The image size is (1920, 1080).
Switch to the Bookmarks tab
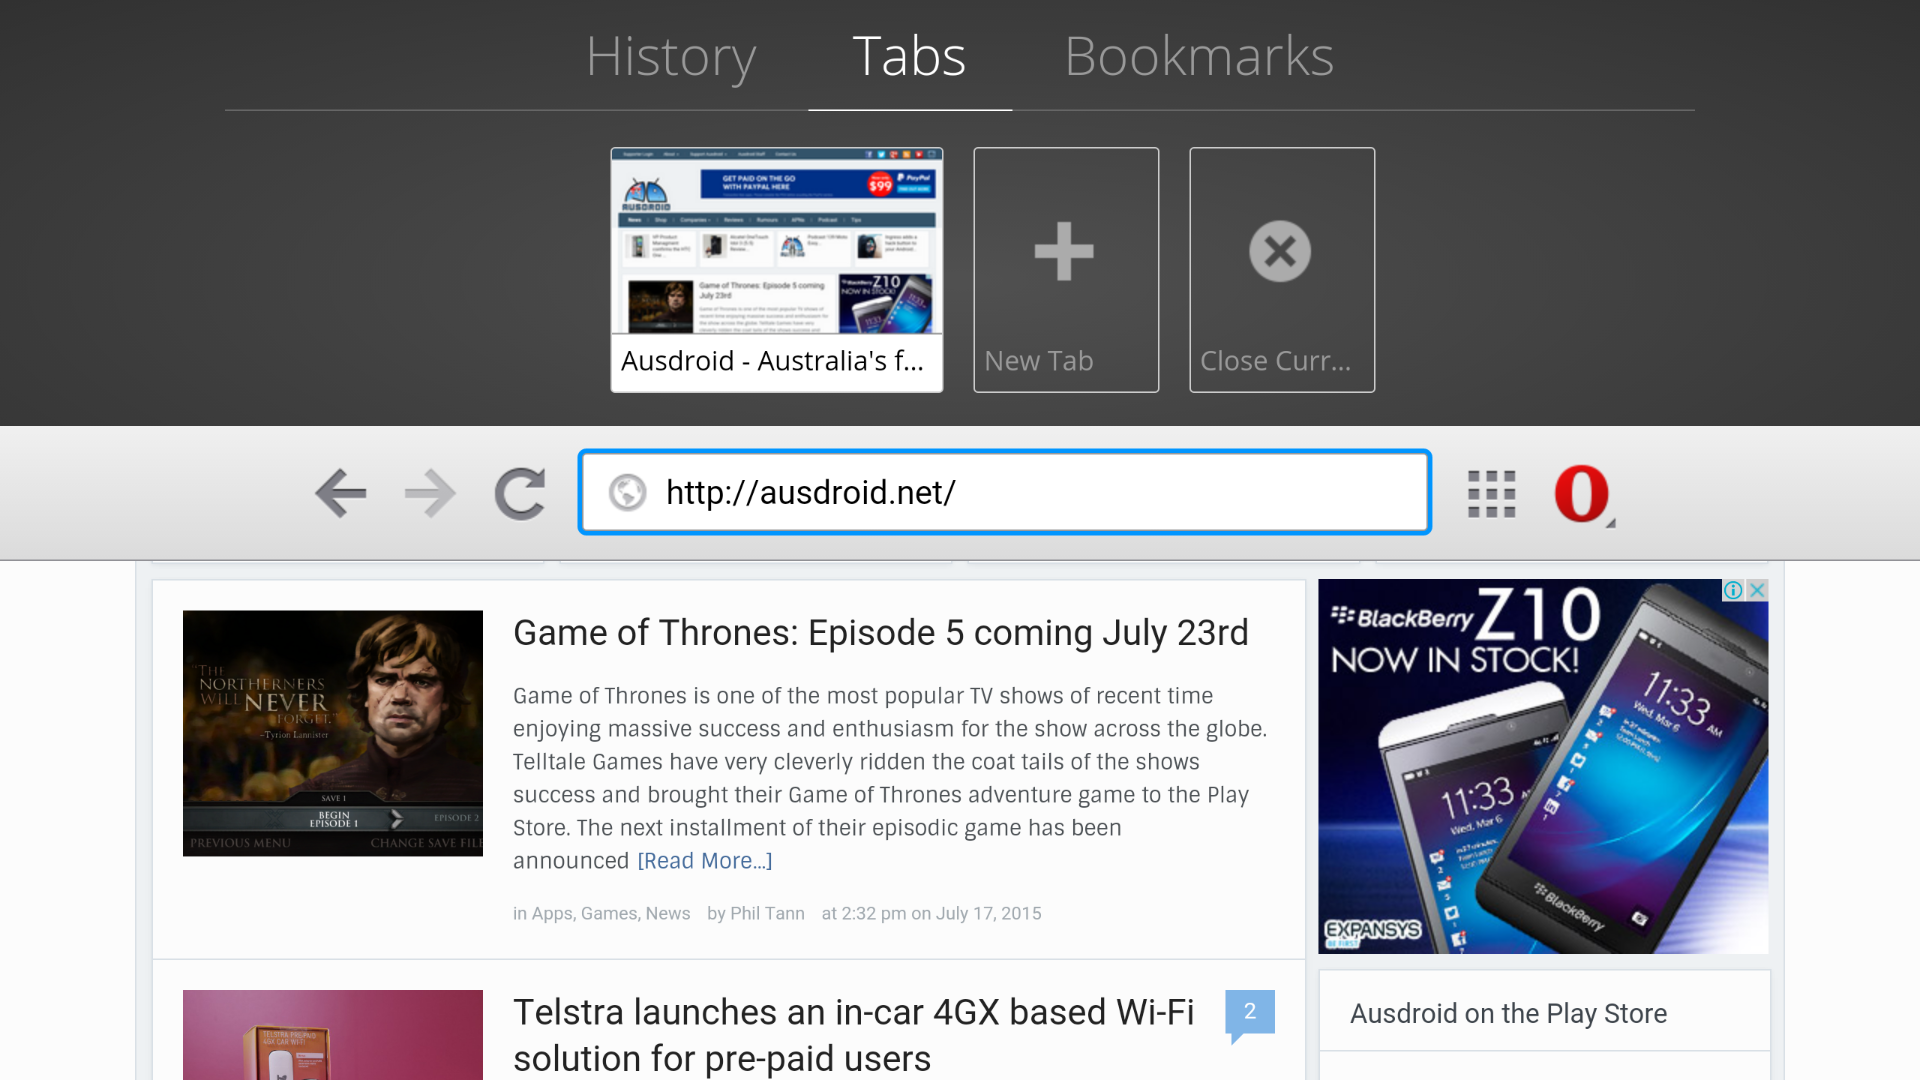click(1199, 56)
